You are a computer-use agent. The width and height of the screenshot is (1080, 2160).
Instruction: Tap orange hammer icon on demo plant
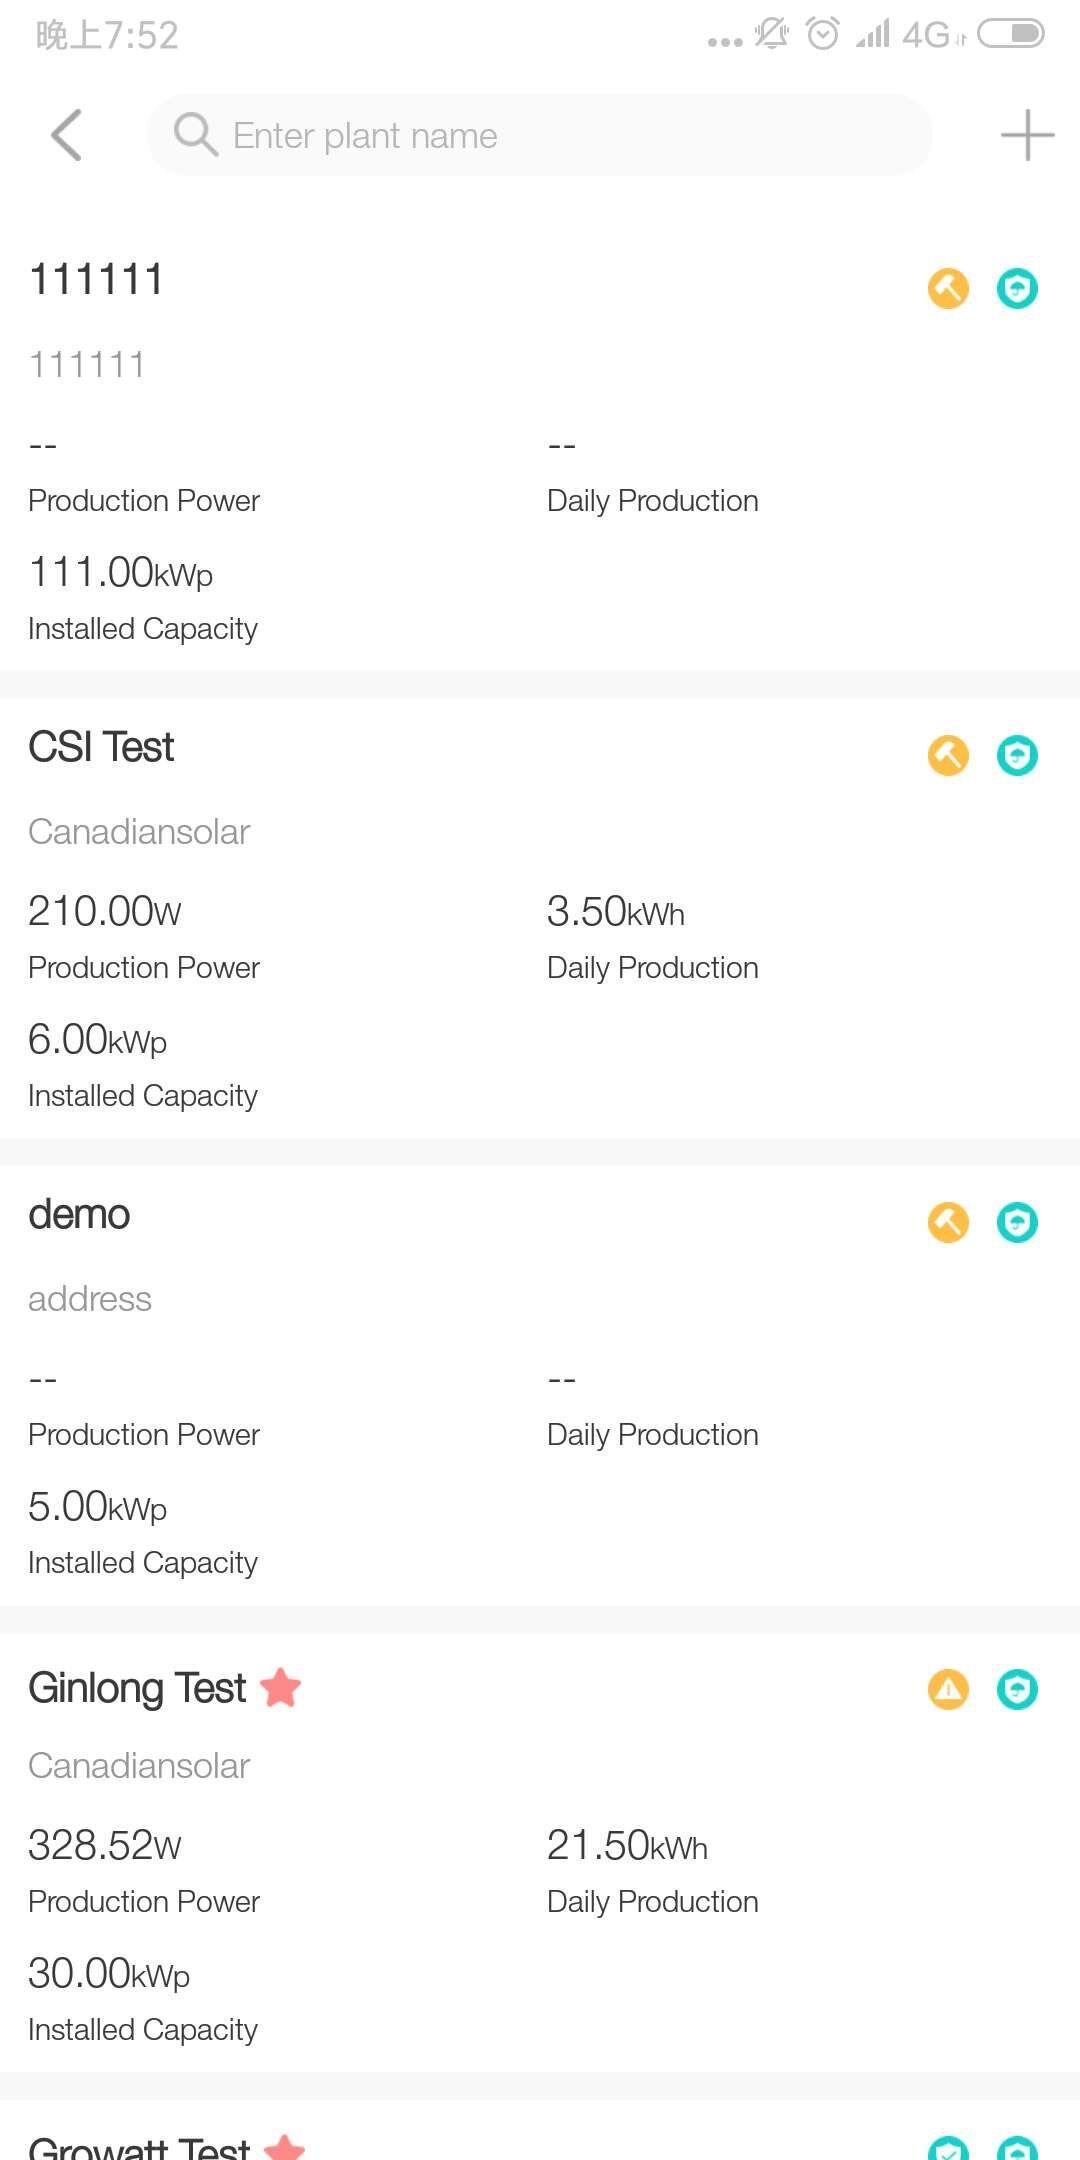point(948,1222)
